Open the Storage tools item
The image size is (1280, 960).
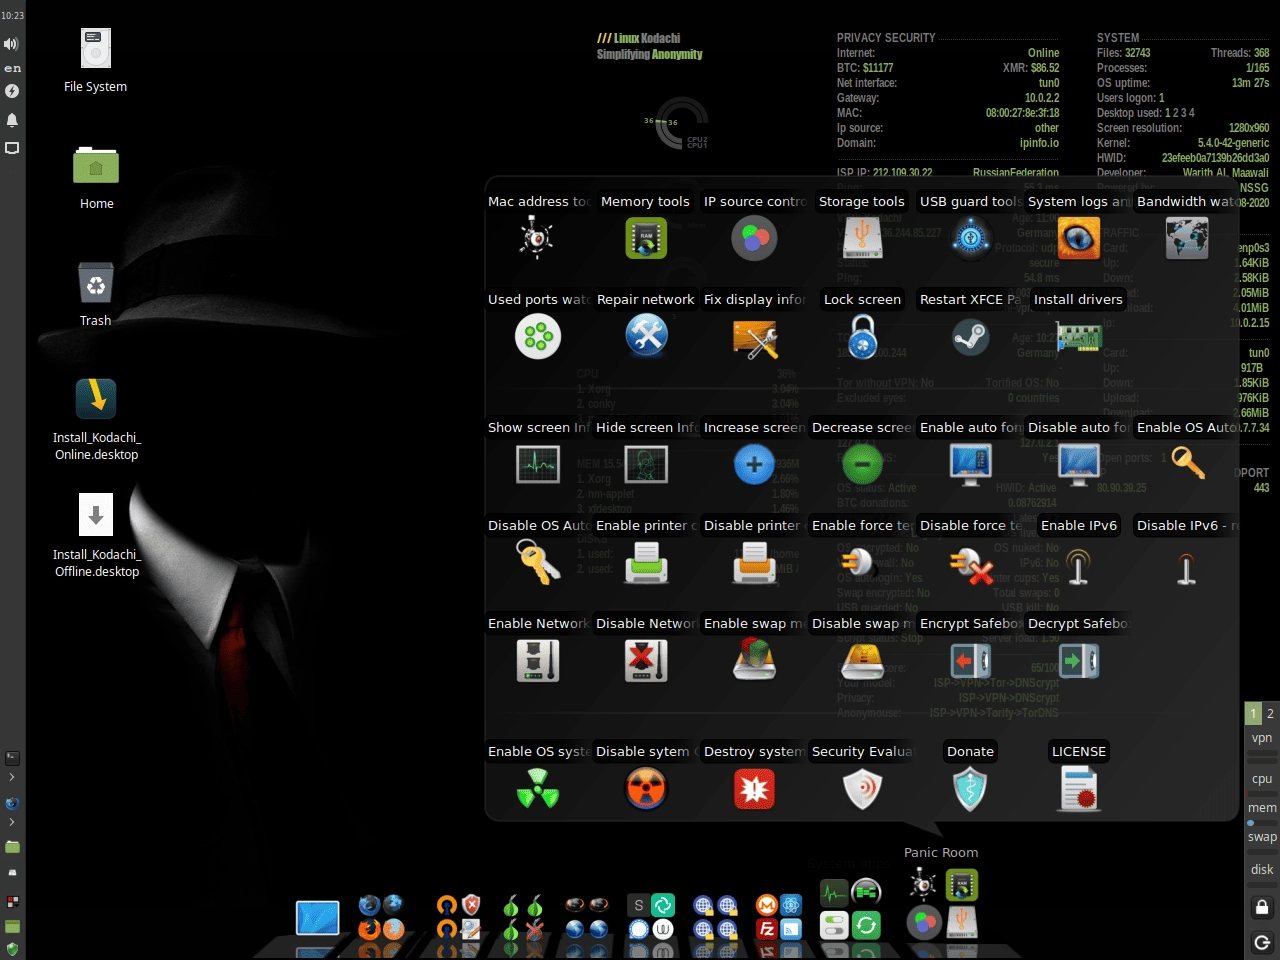click(862, 238)
